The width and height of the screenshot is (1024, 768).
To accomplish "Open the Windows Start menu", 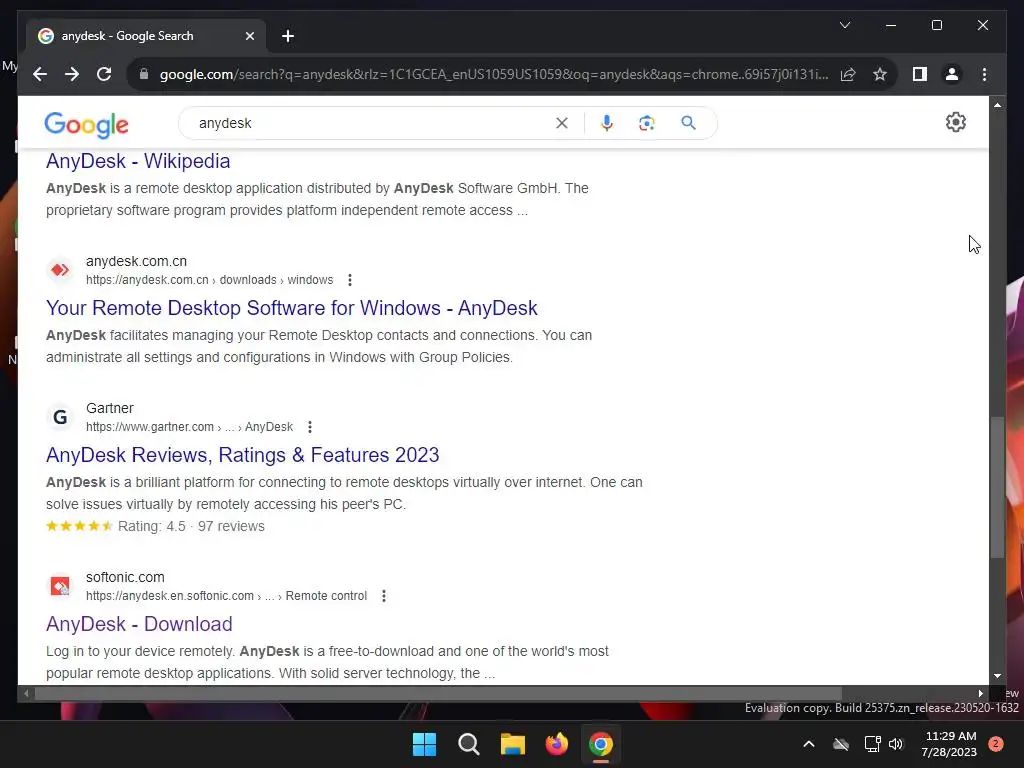I will click(424, 744).
